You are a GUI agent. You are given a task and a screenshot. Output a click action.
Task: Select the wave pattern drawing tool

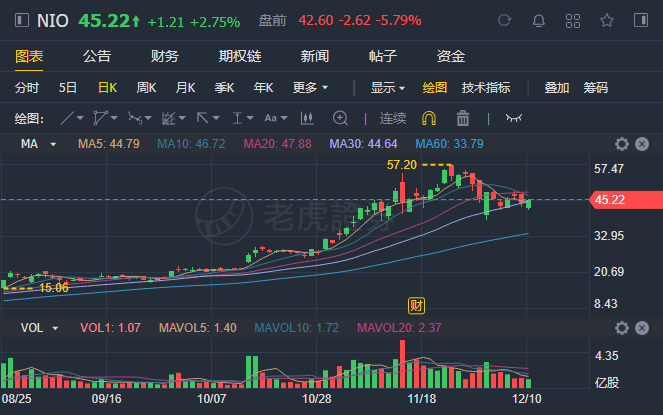(135, 118)
